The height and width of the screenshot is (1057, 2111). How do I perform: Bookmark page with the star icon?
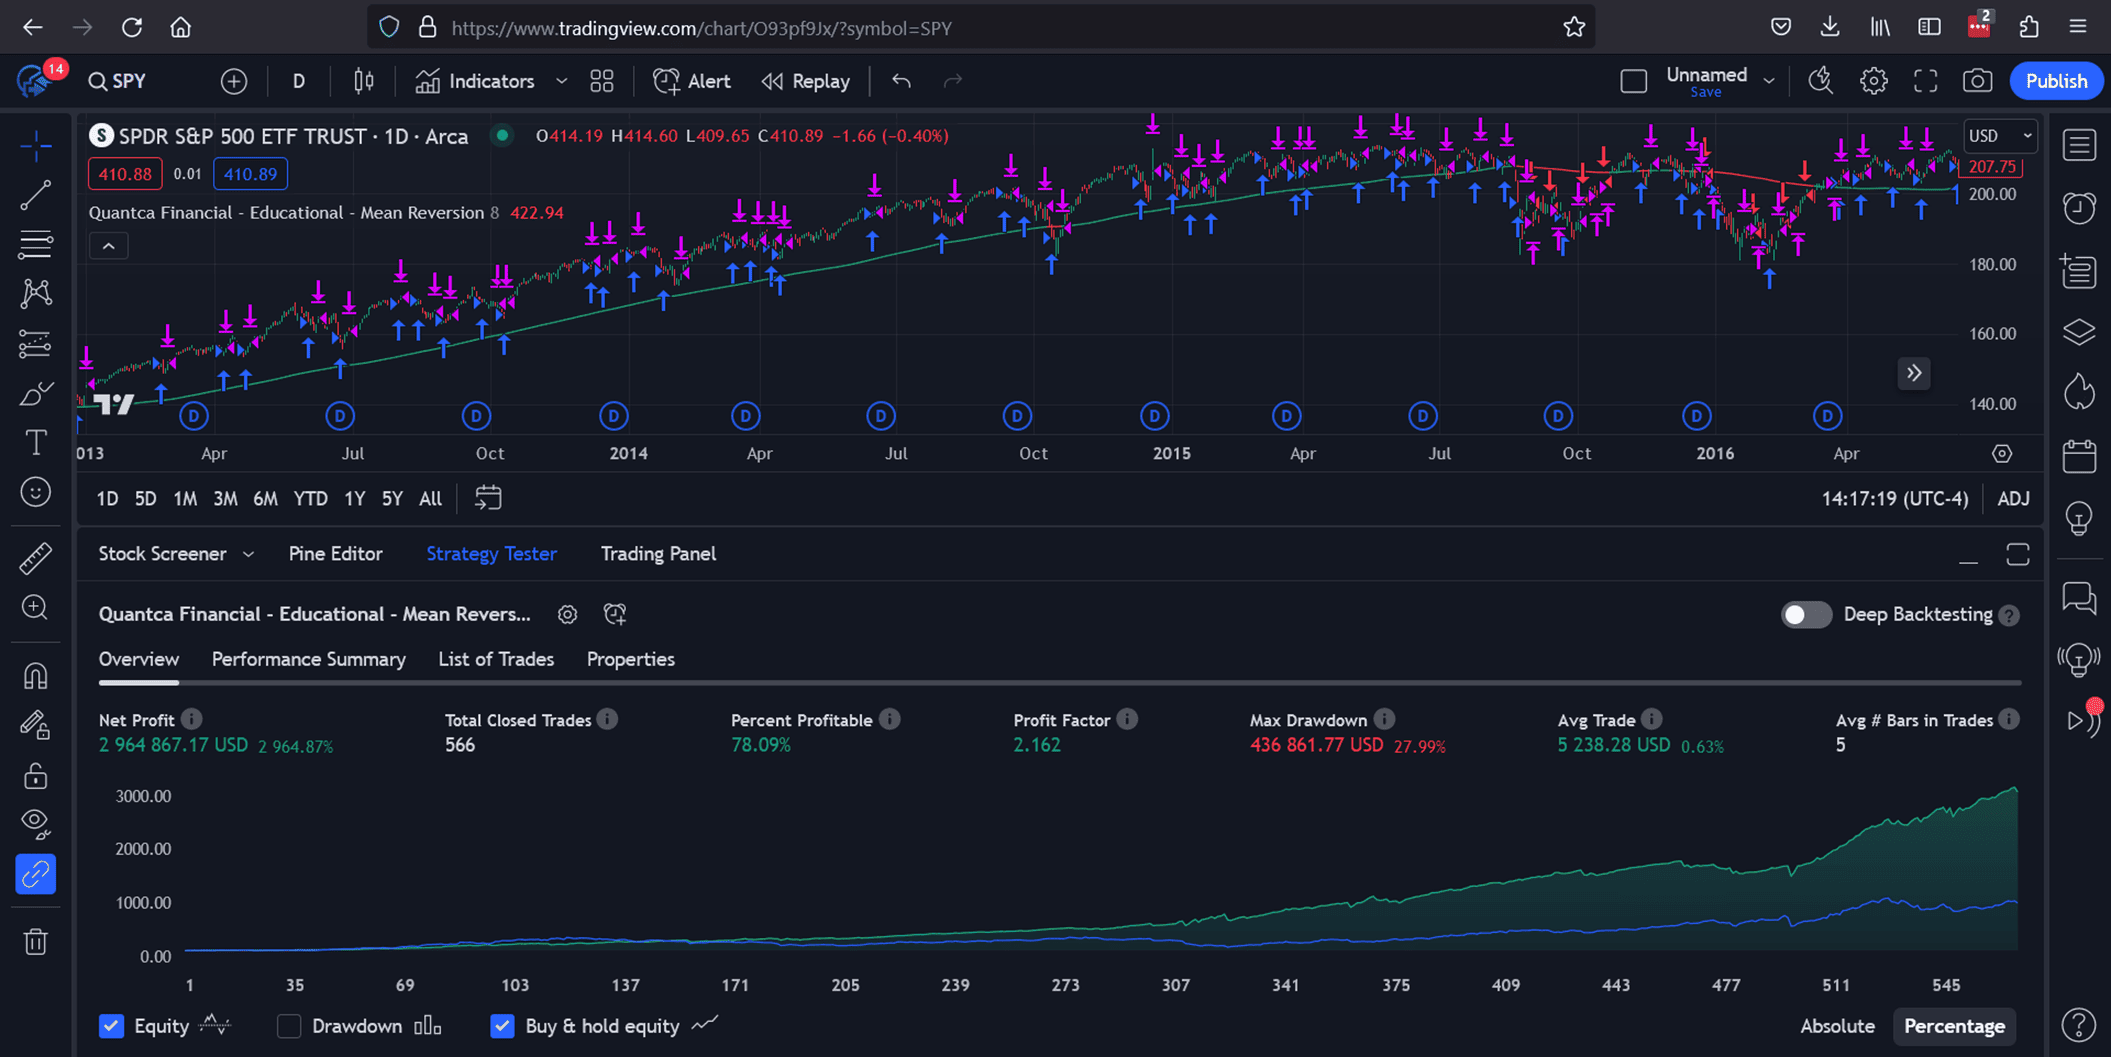tap(1574, 28)
